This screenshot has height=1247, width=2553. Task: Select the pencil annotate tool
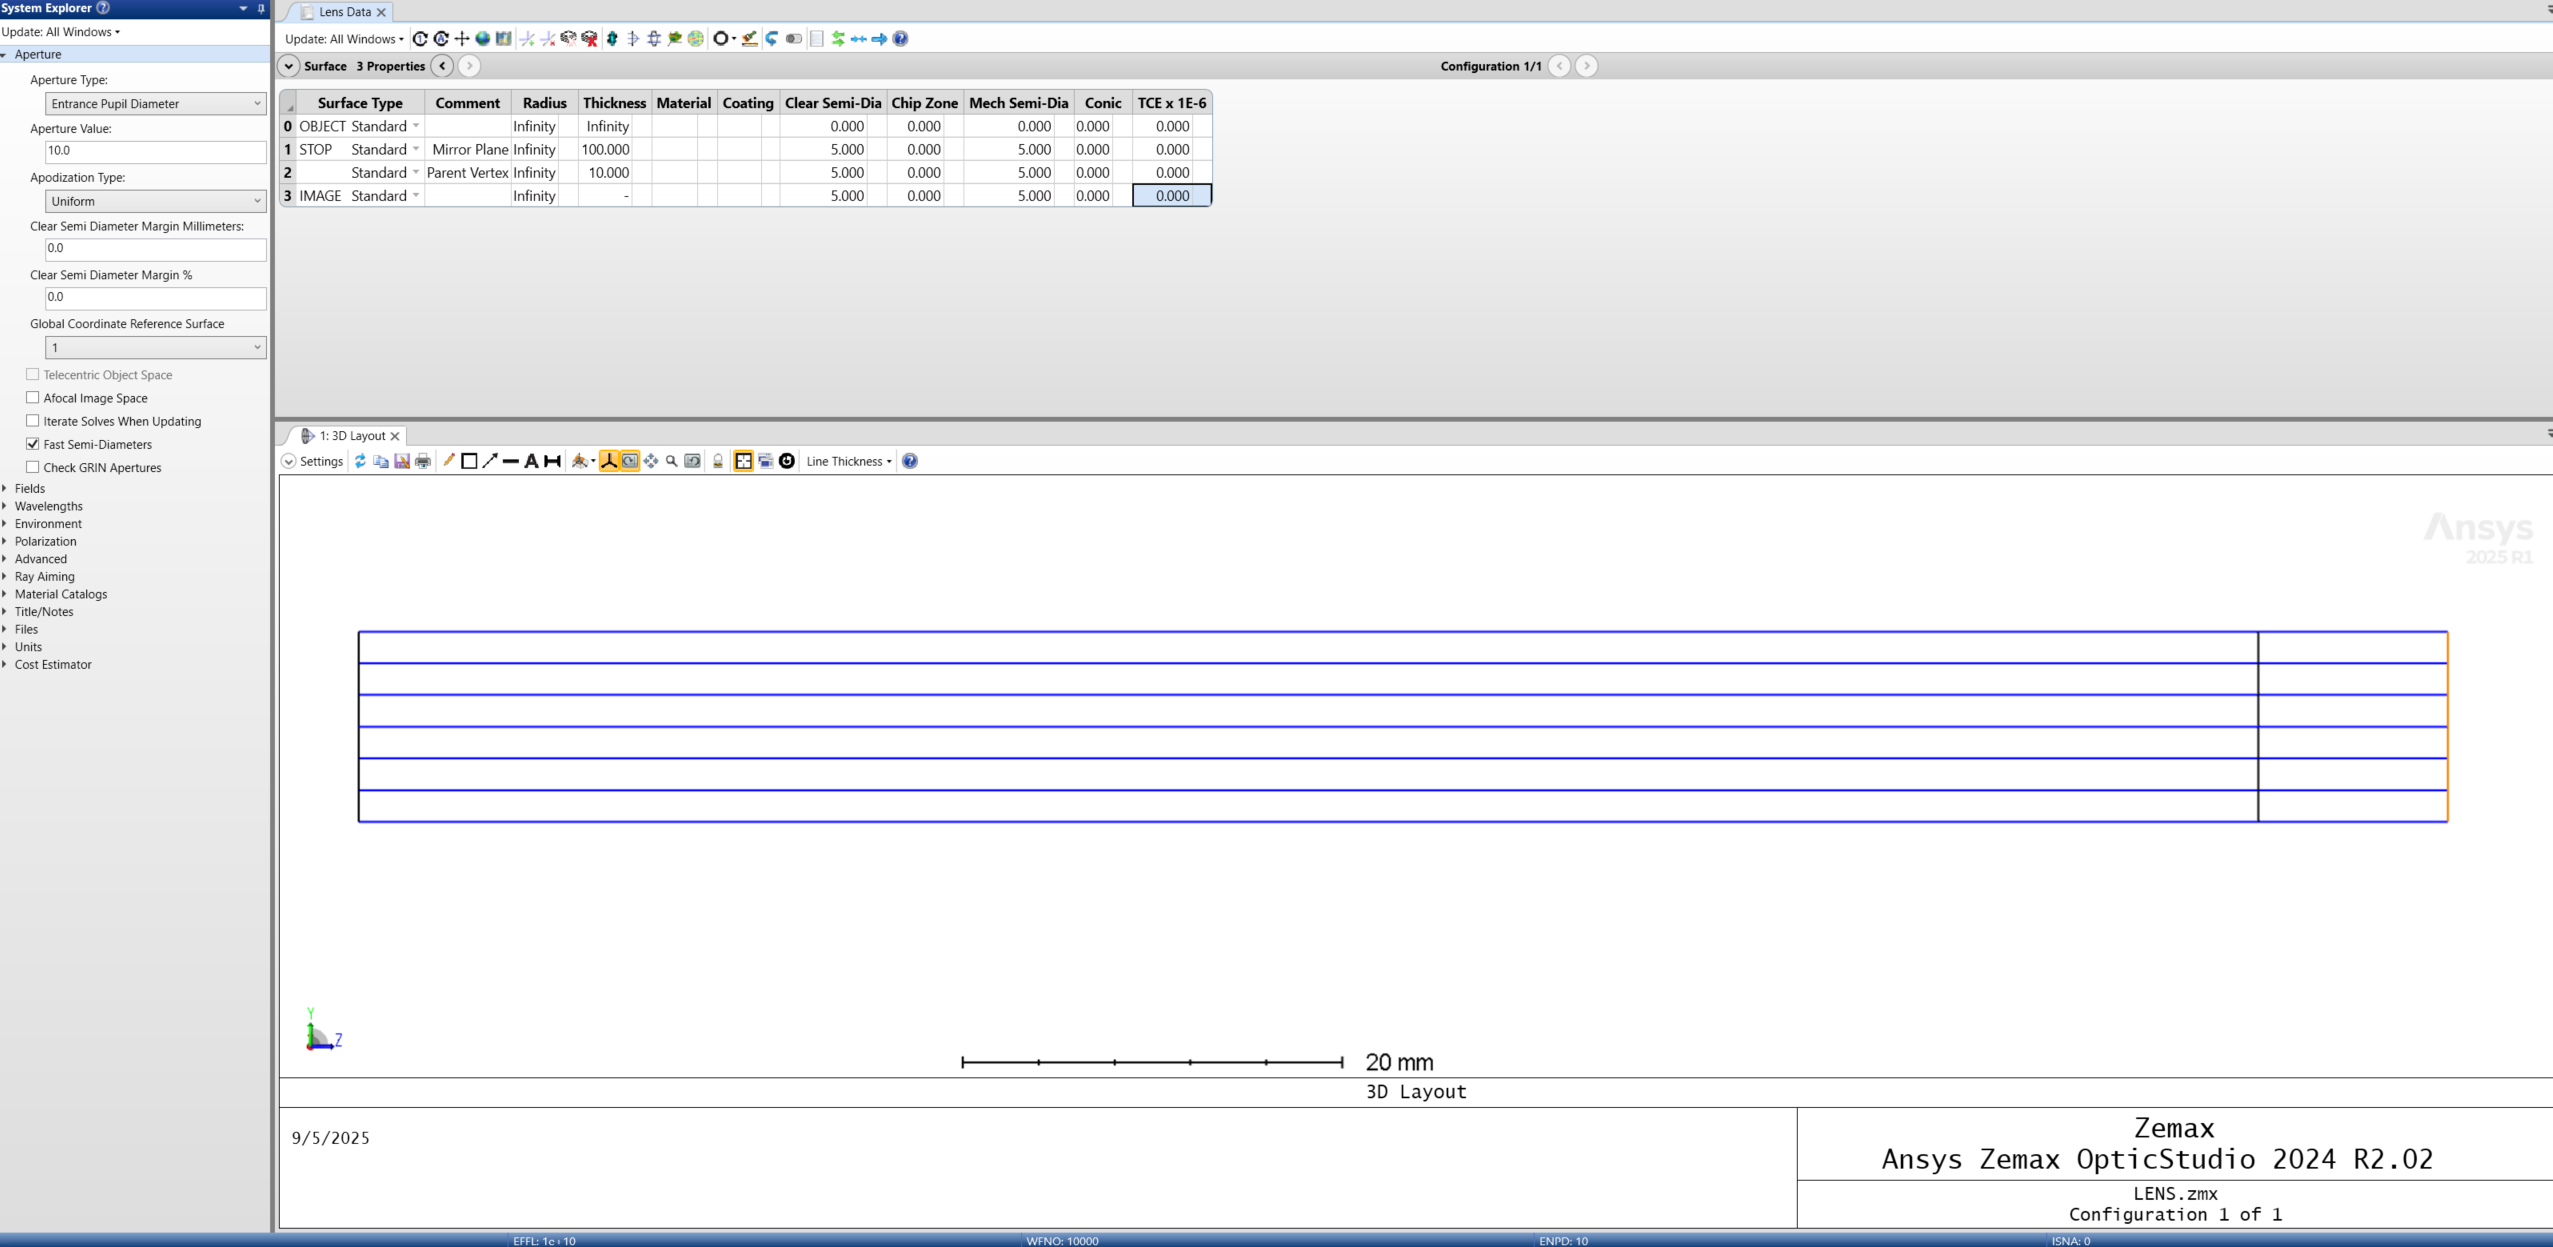coord(449,460)
